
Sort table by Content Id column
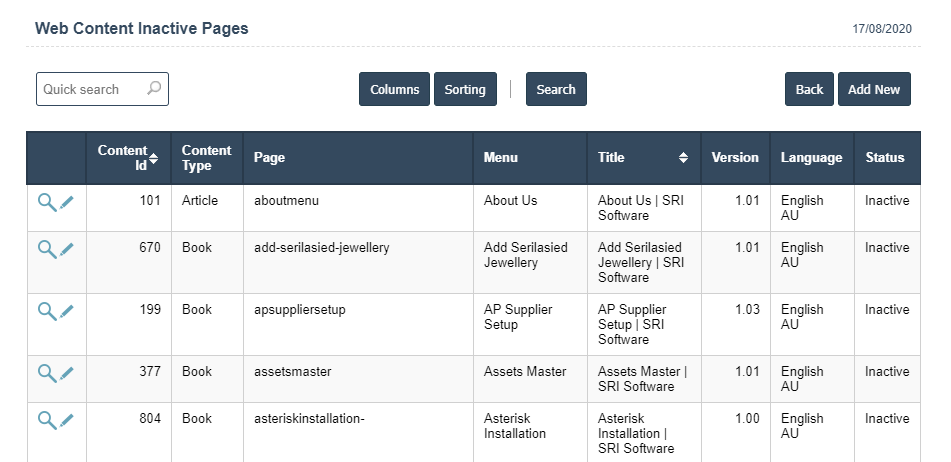(x=153, y=158)
